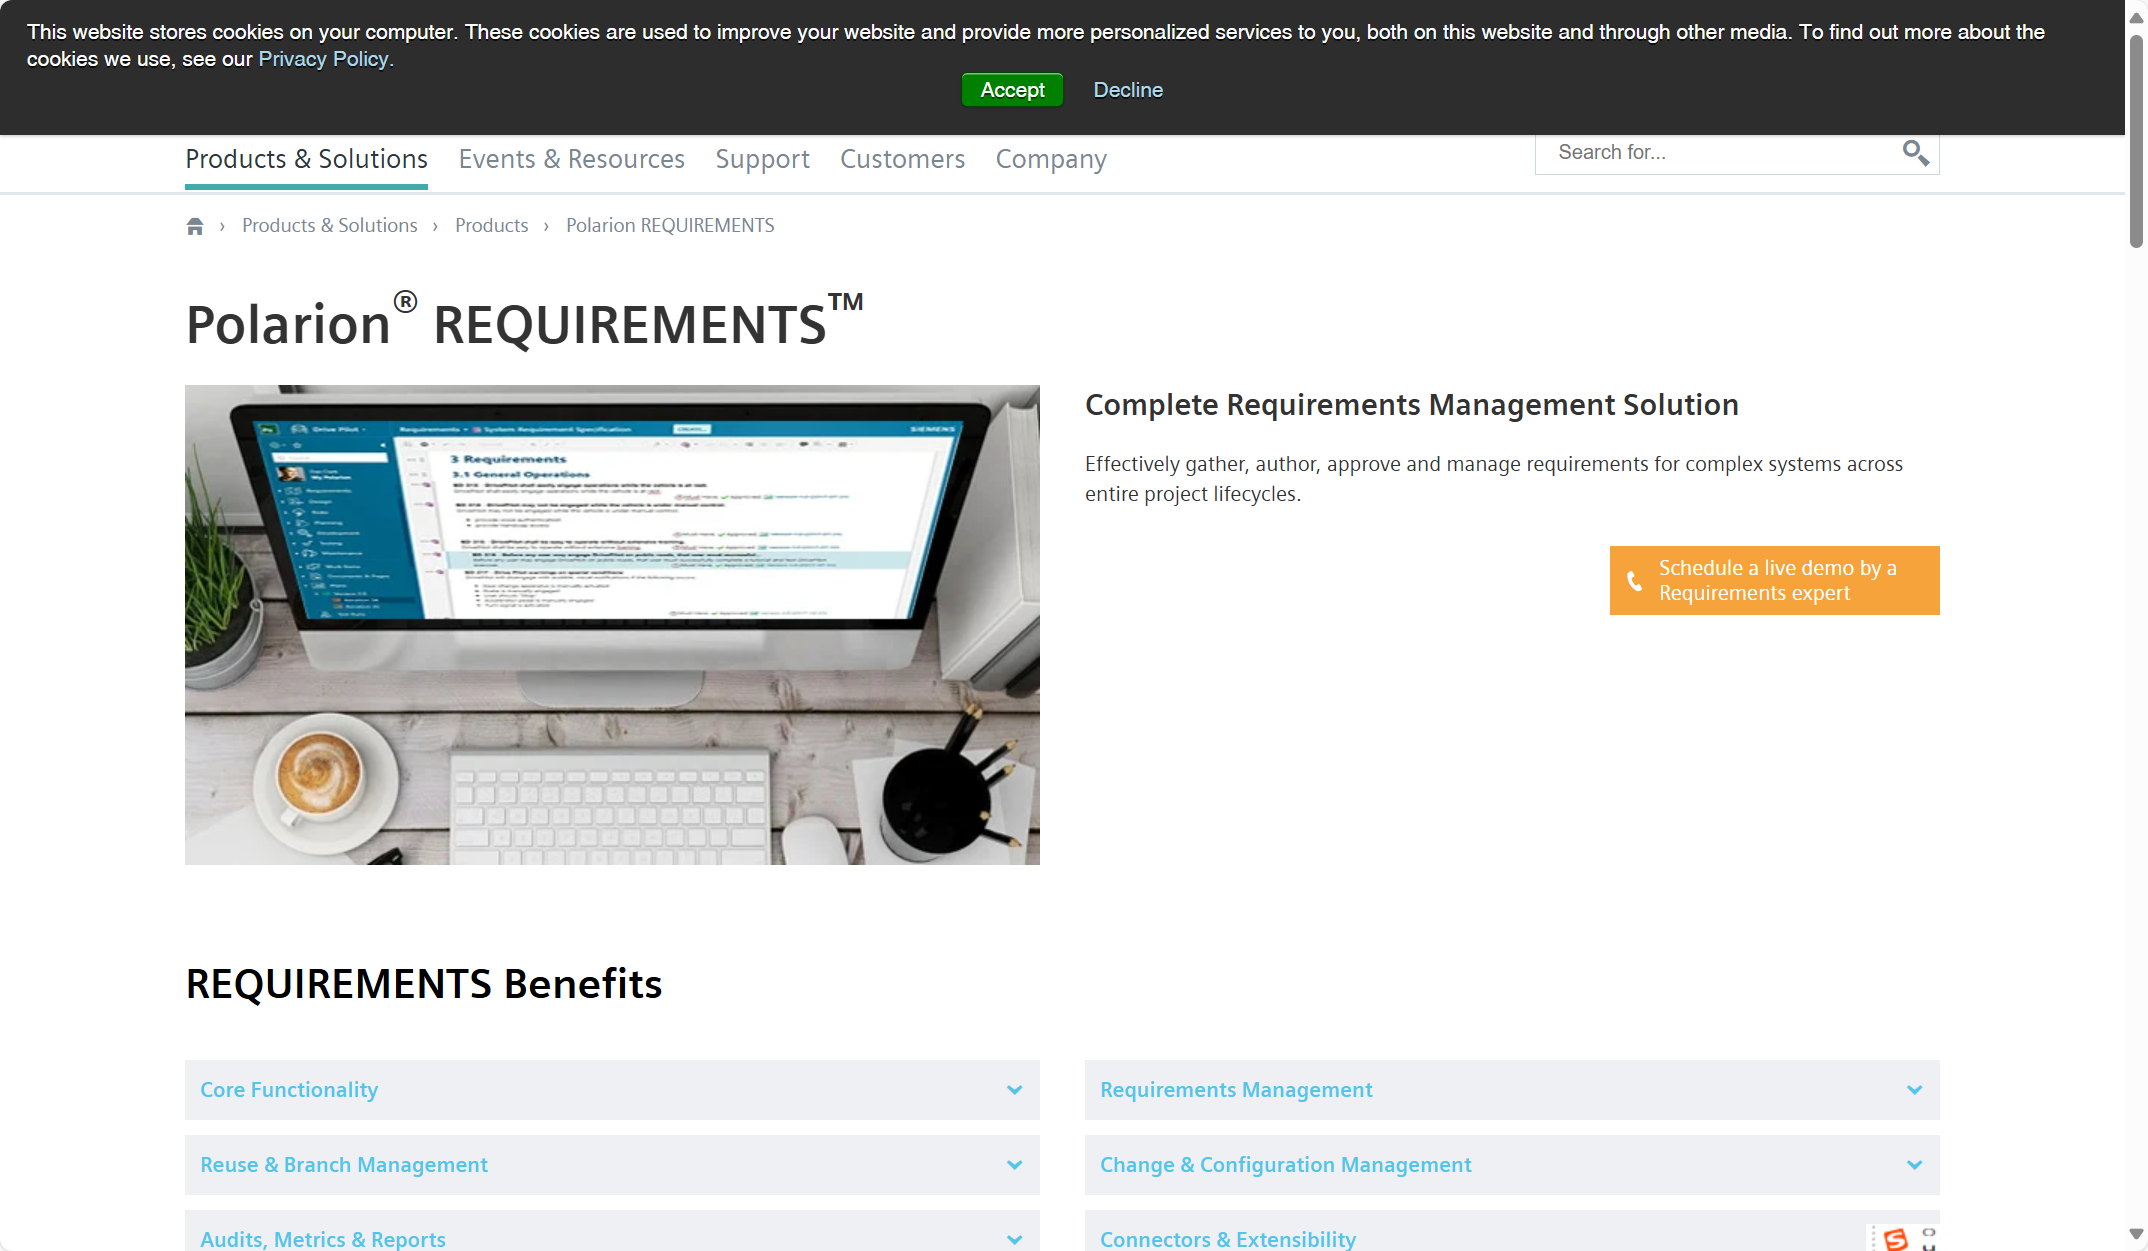The height and width of the screenshot is (1251, 2148).
Task: Open the Privacy Policy link
Action: 323,59
